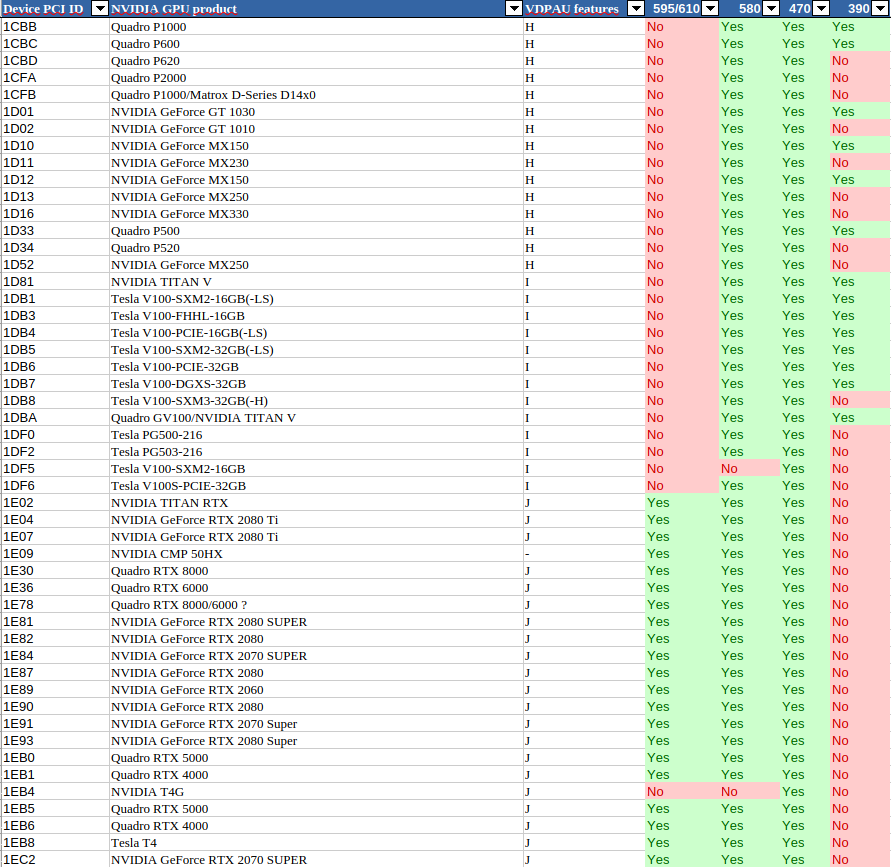Click the NVIDIA GeForce GT 1030 cell

(x=316, y=112)
